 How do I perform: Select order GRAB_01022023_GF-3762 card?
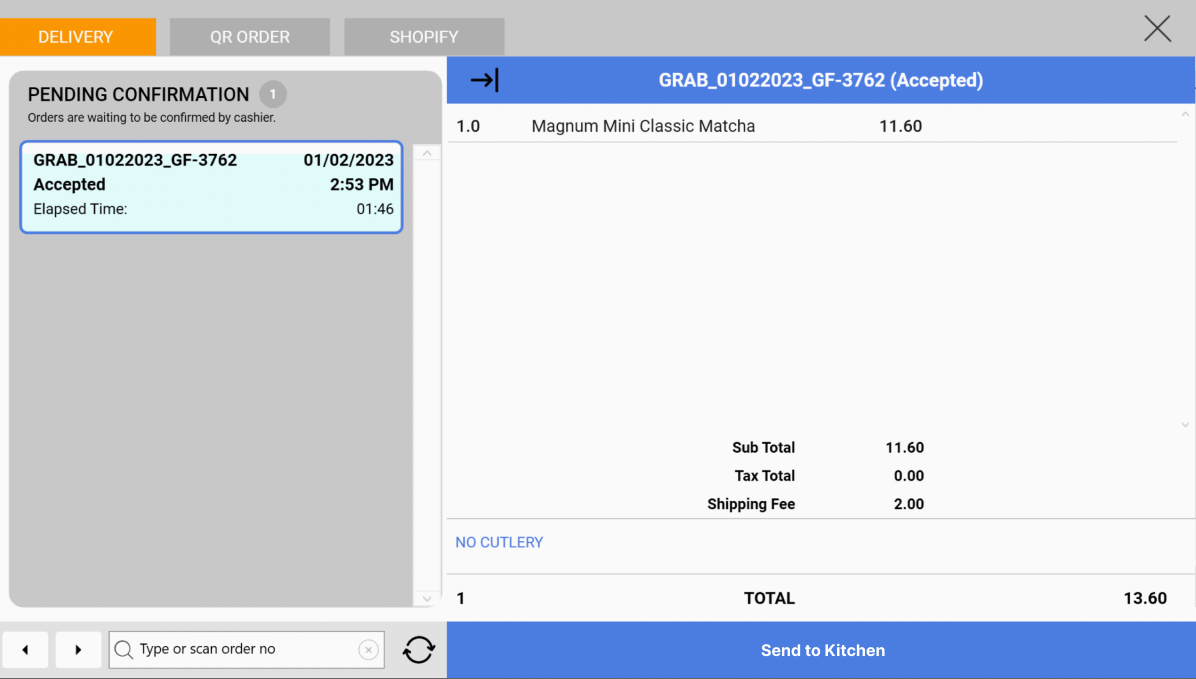(211, 187)
